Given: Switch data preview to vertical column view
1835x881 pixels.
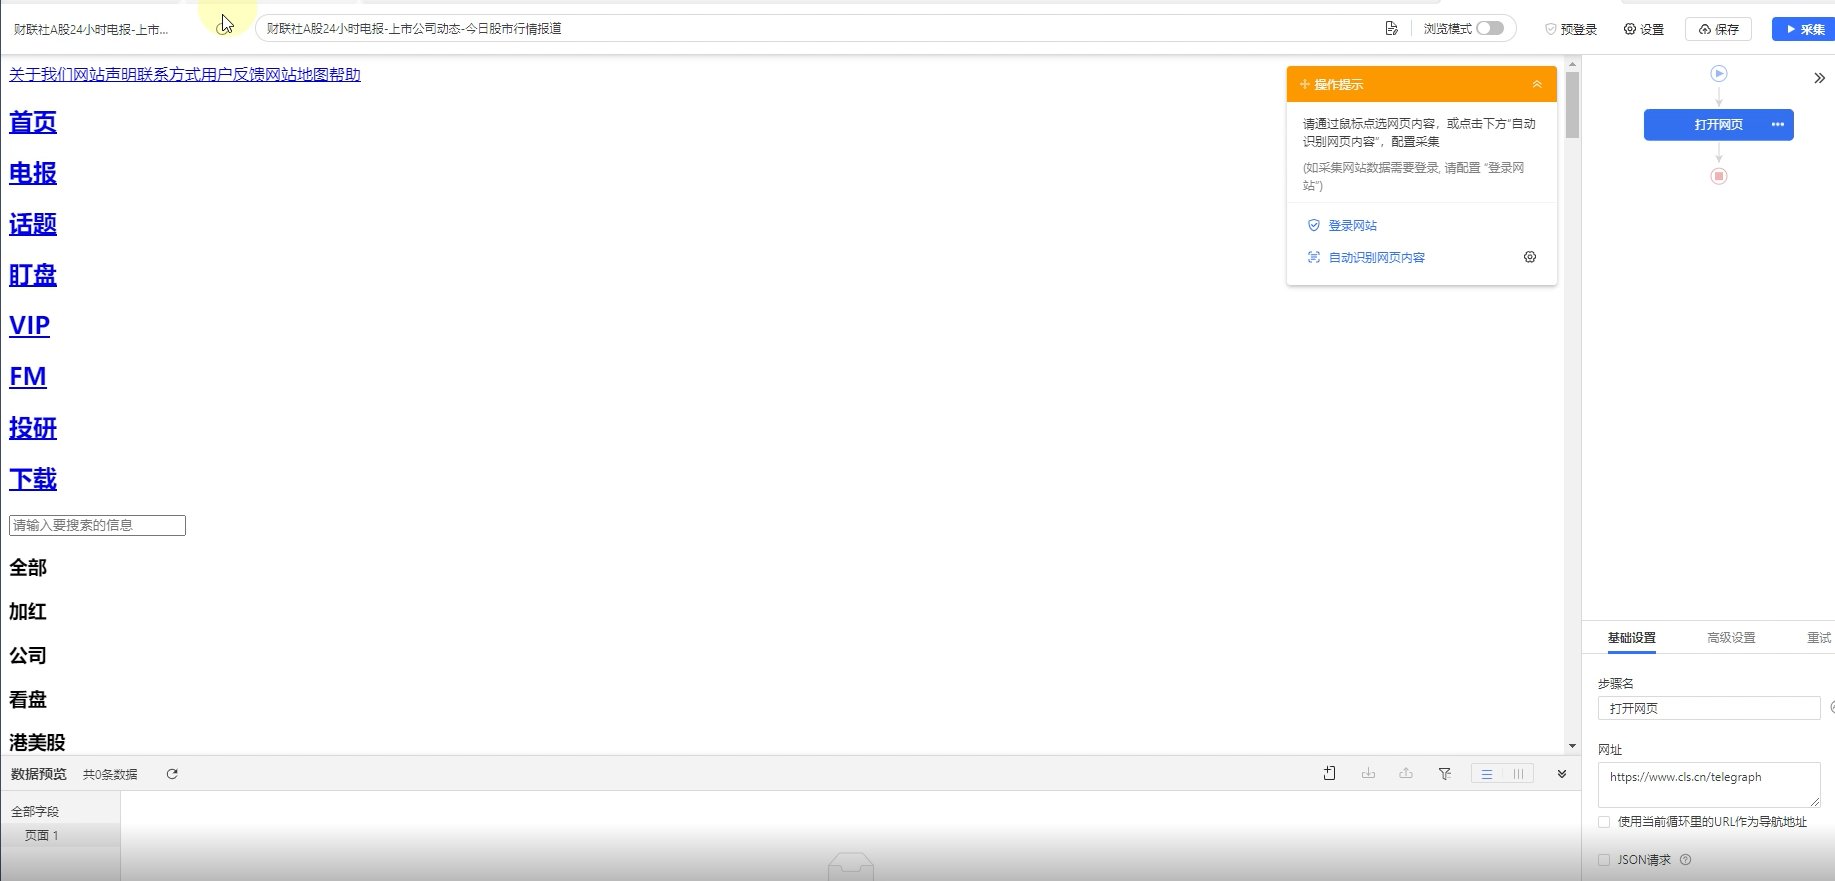Looking at the screenshot, I should (1518, 774).
